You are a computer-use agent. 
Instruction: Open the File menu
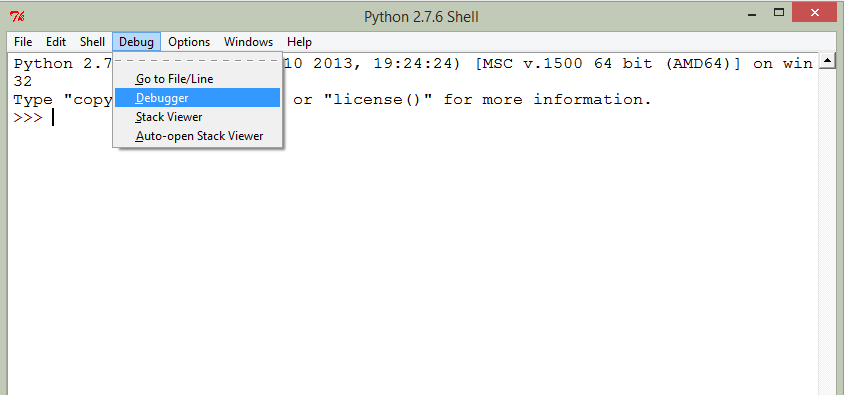[x=23, y=42]
